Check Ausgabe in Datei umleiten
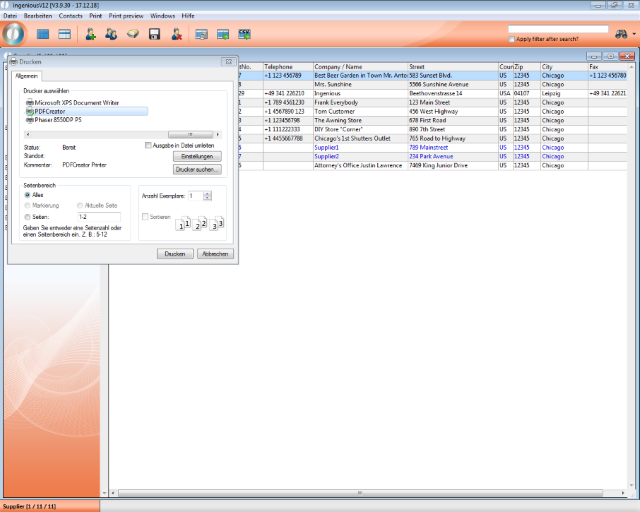This screenshot has height=512, width=640. pyautogui.click(x=148, y=145)
